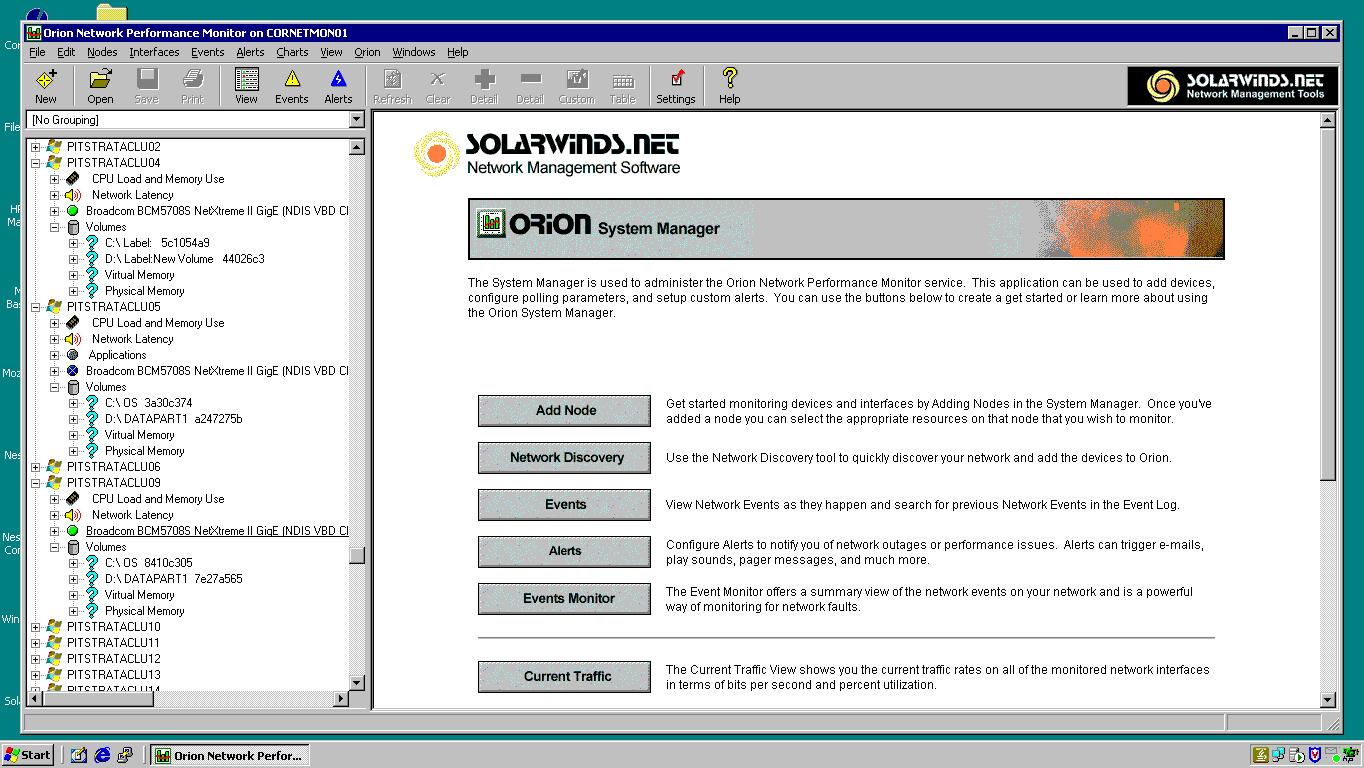Select Virtual Memory under PITSTRATACLU04

[139, 275]
